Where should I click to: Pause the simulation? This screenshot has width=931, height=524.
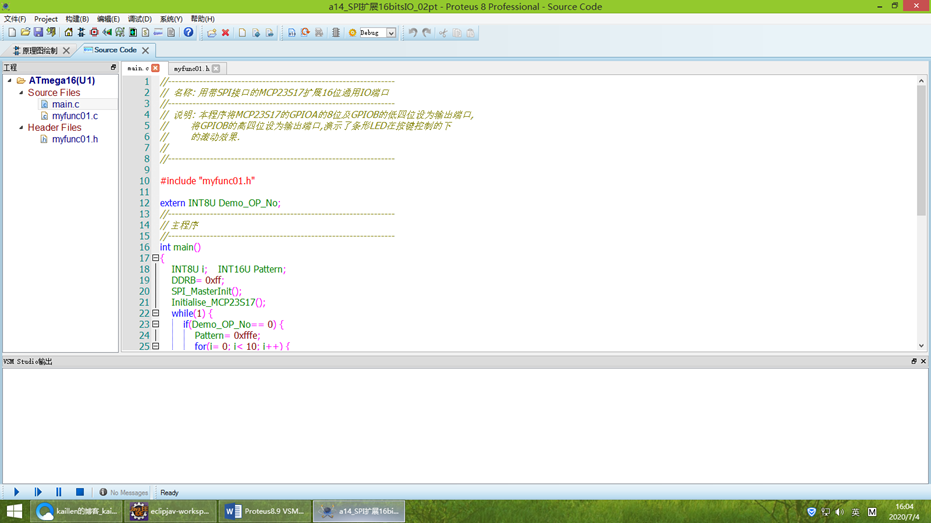[58, 492]
